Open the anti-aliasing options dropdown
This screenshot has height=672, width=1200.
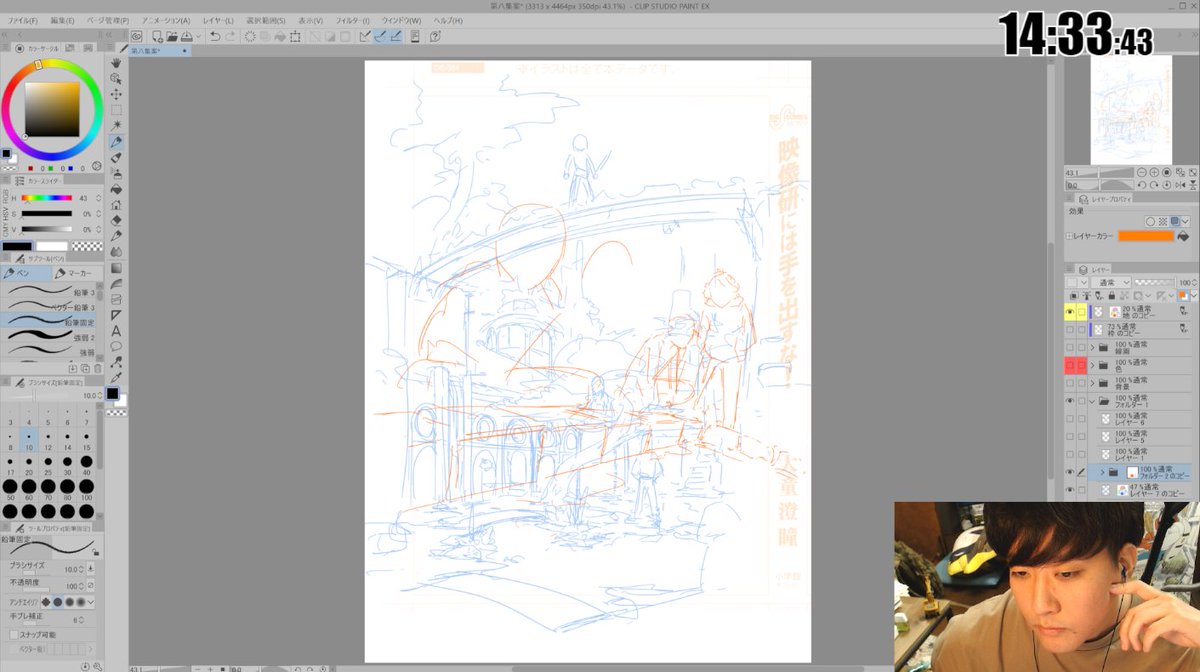[92, 602]
